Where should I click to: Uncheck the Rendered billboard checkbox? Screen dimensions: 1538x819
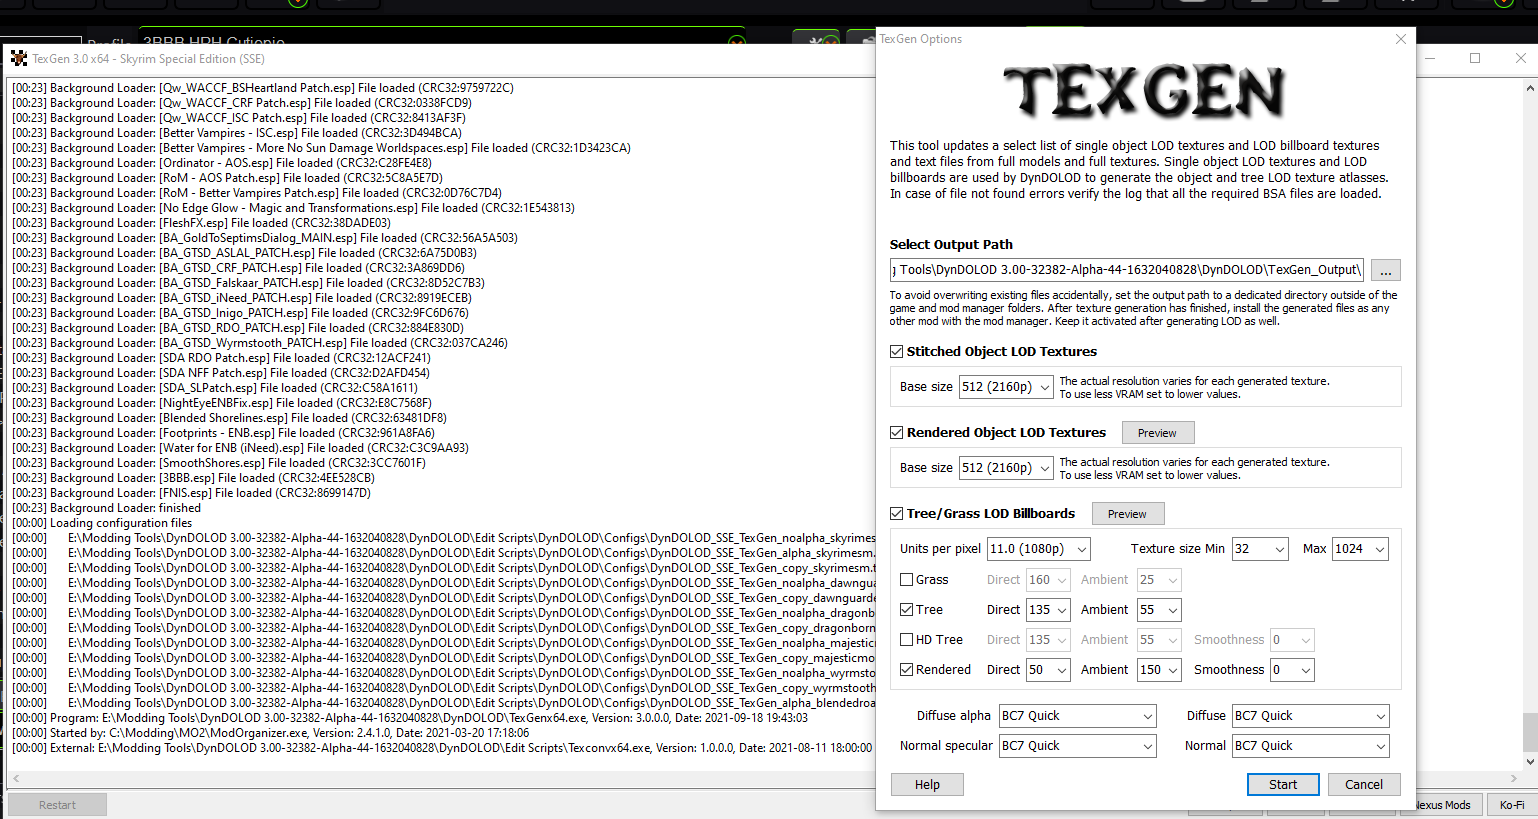pos(907,670)
